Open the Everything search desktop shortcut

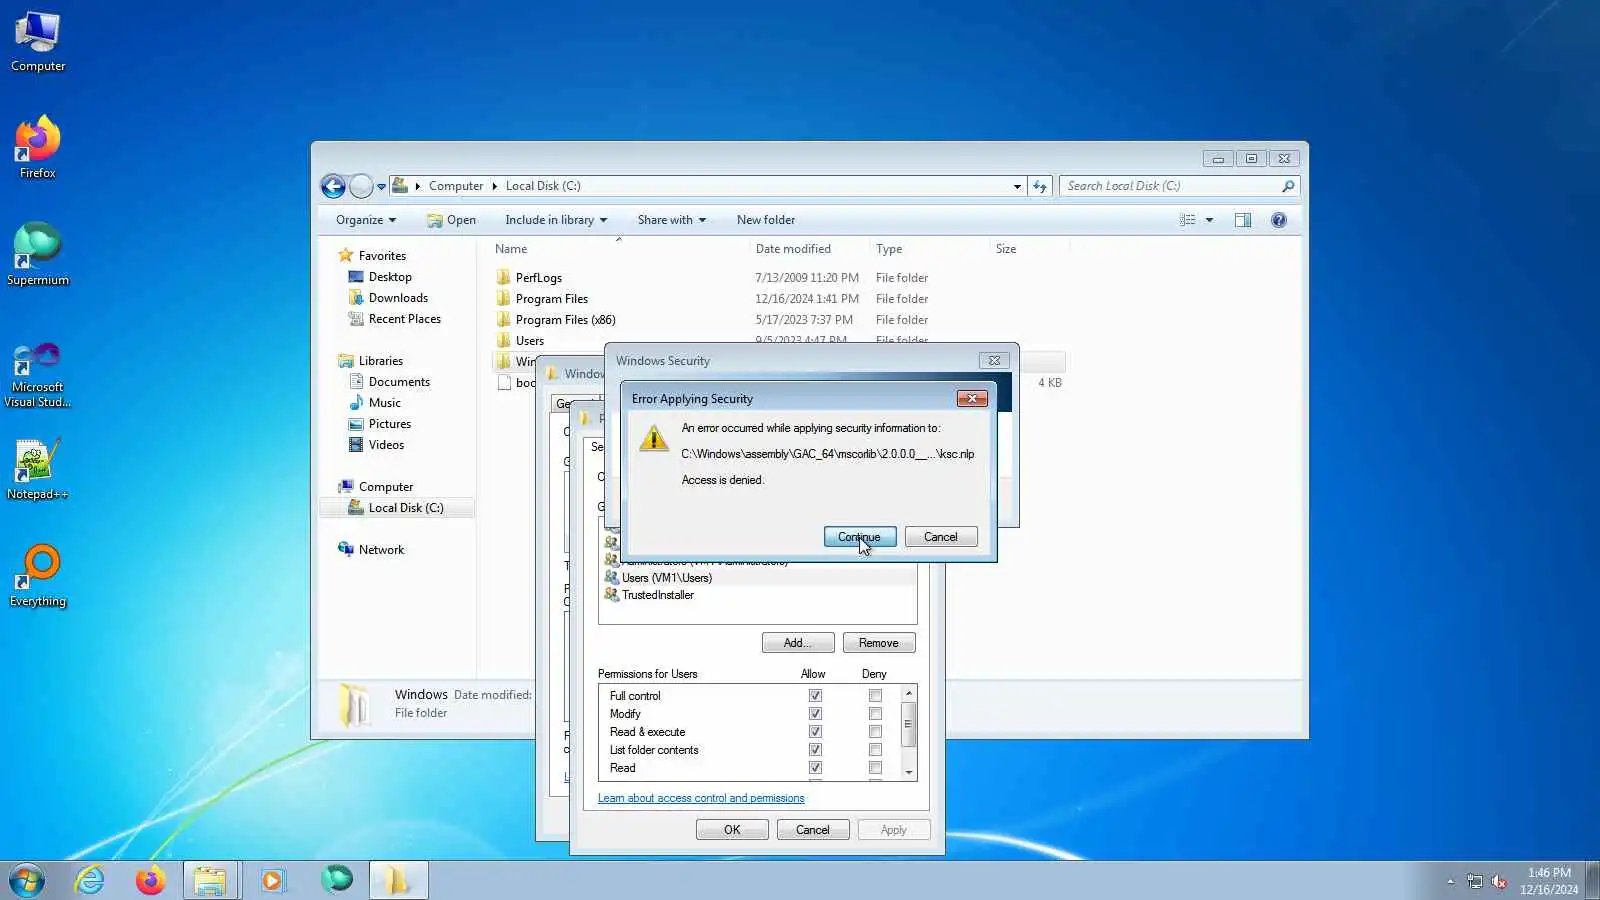38,576
